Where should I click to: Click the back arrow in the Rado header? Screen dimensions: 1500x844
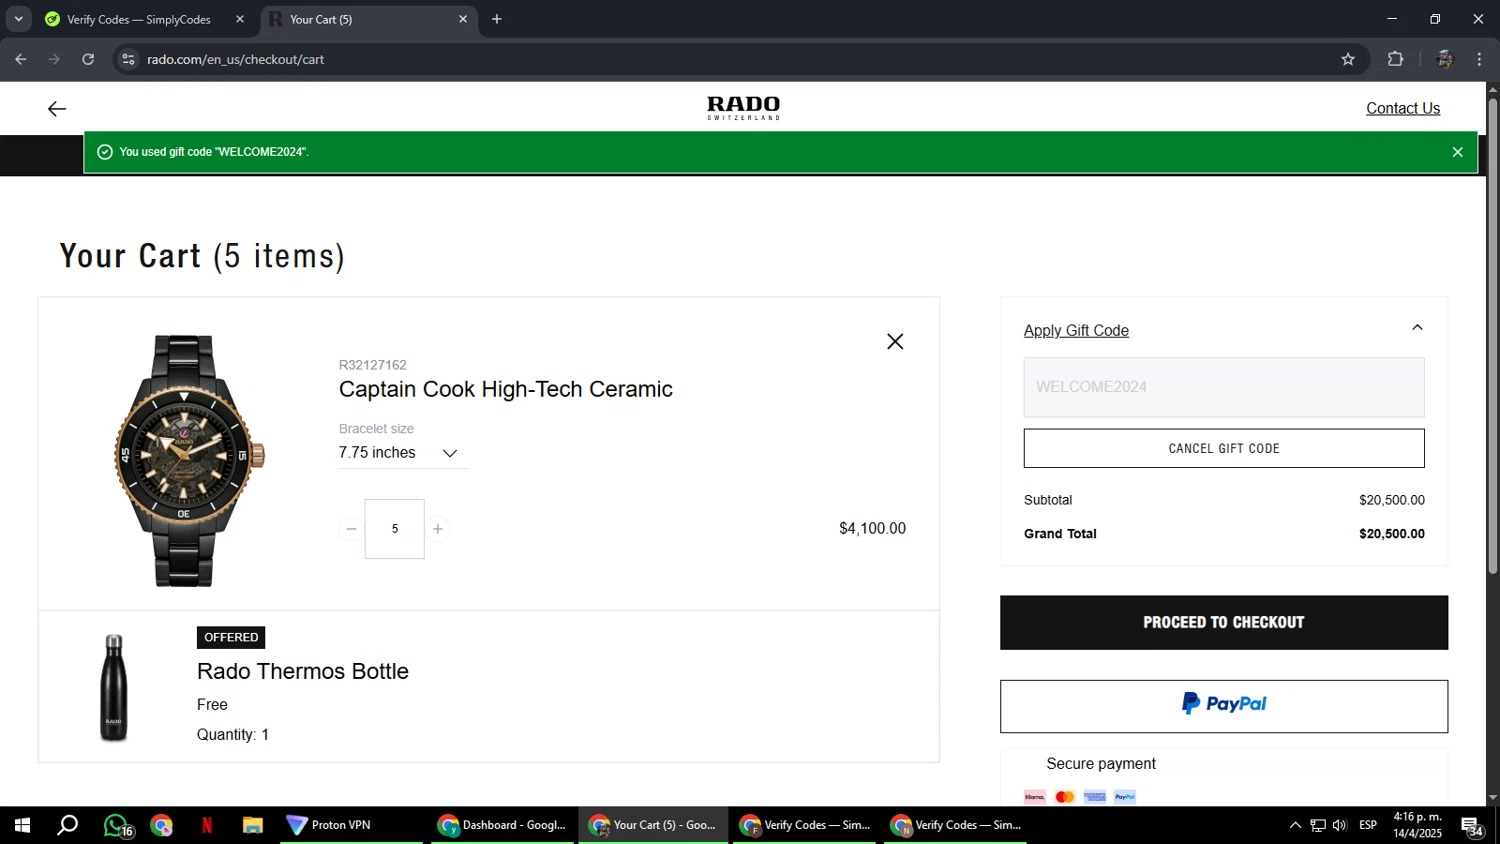(57, 109)
